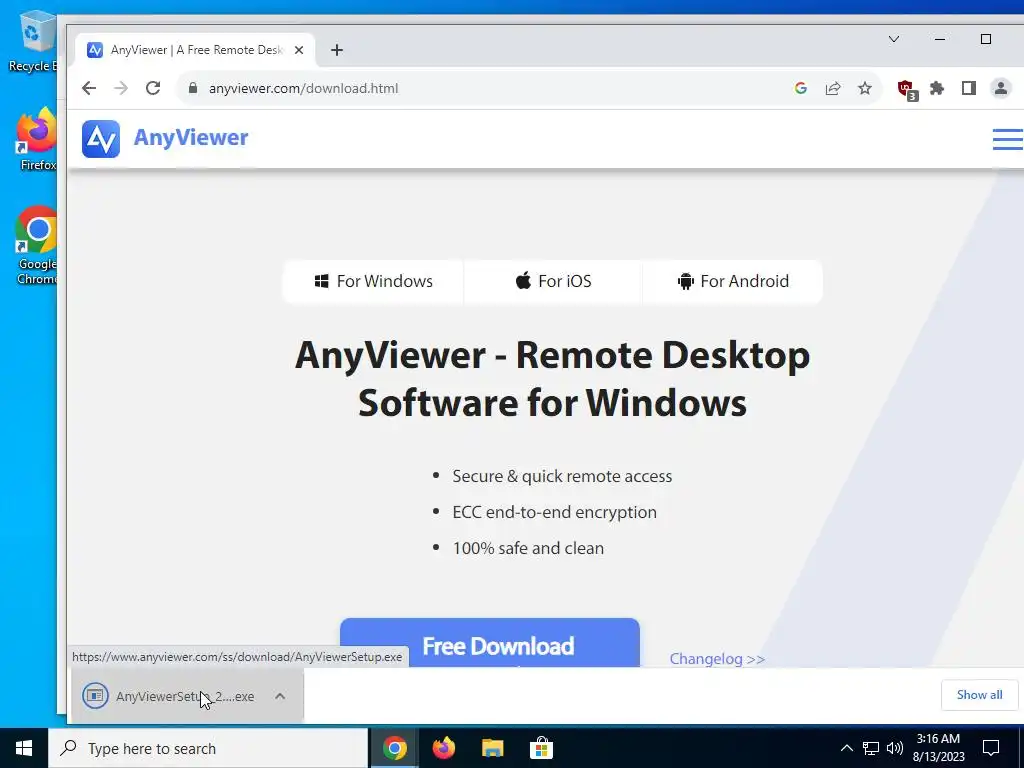Click the volume speaker tray icon
1024x768 pixels.
pyautogui.click(x=895, y=748)
